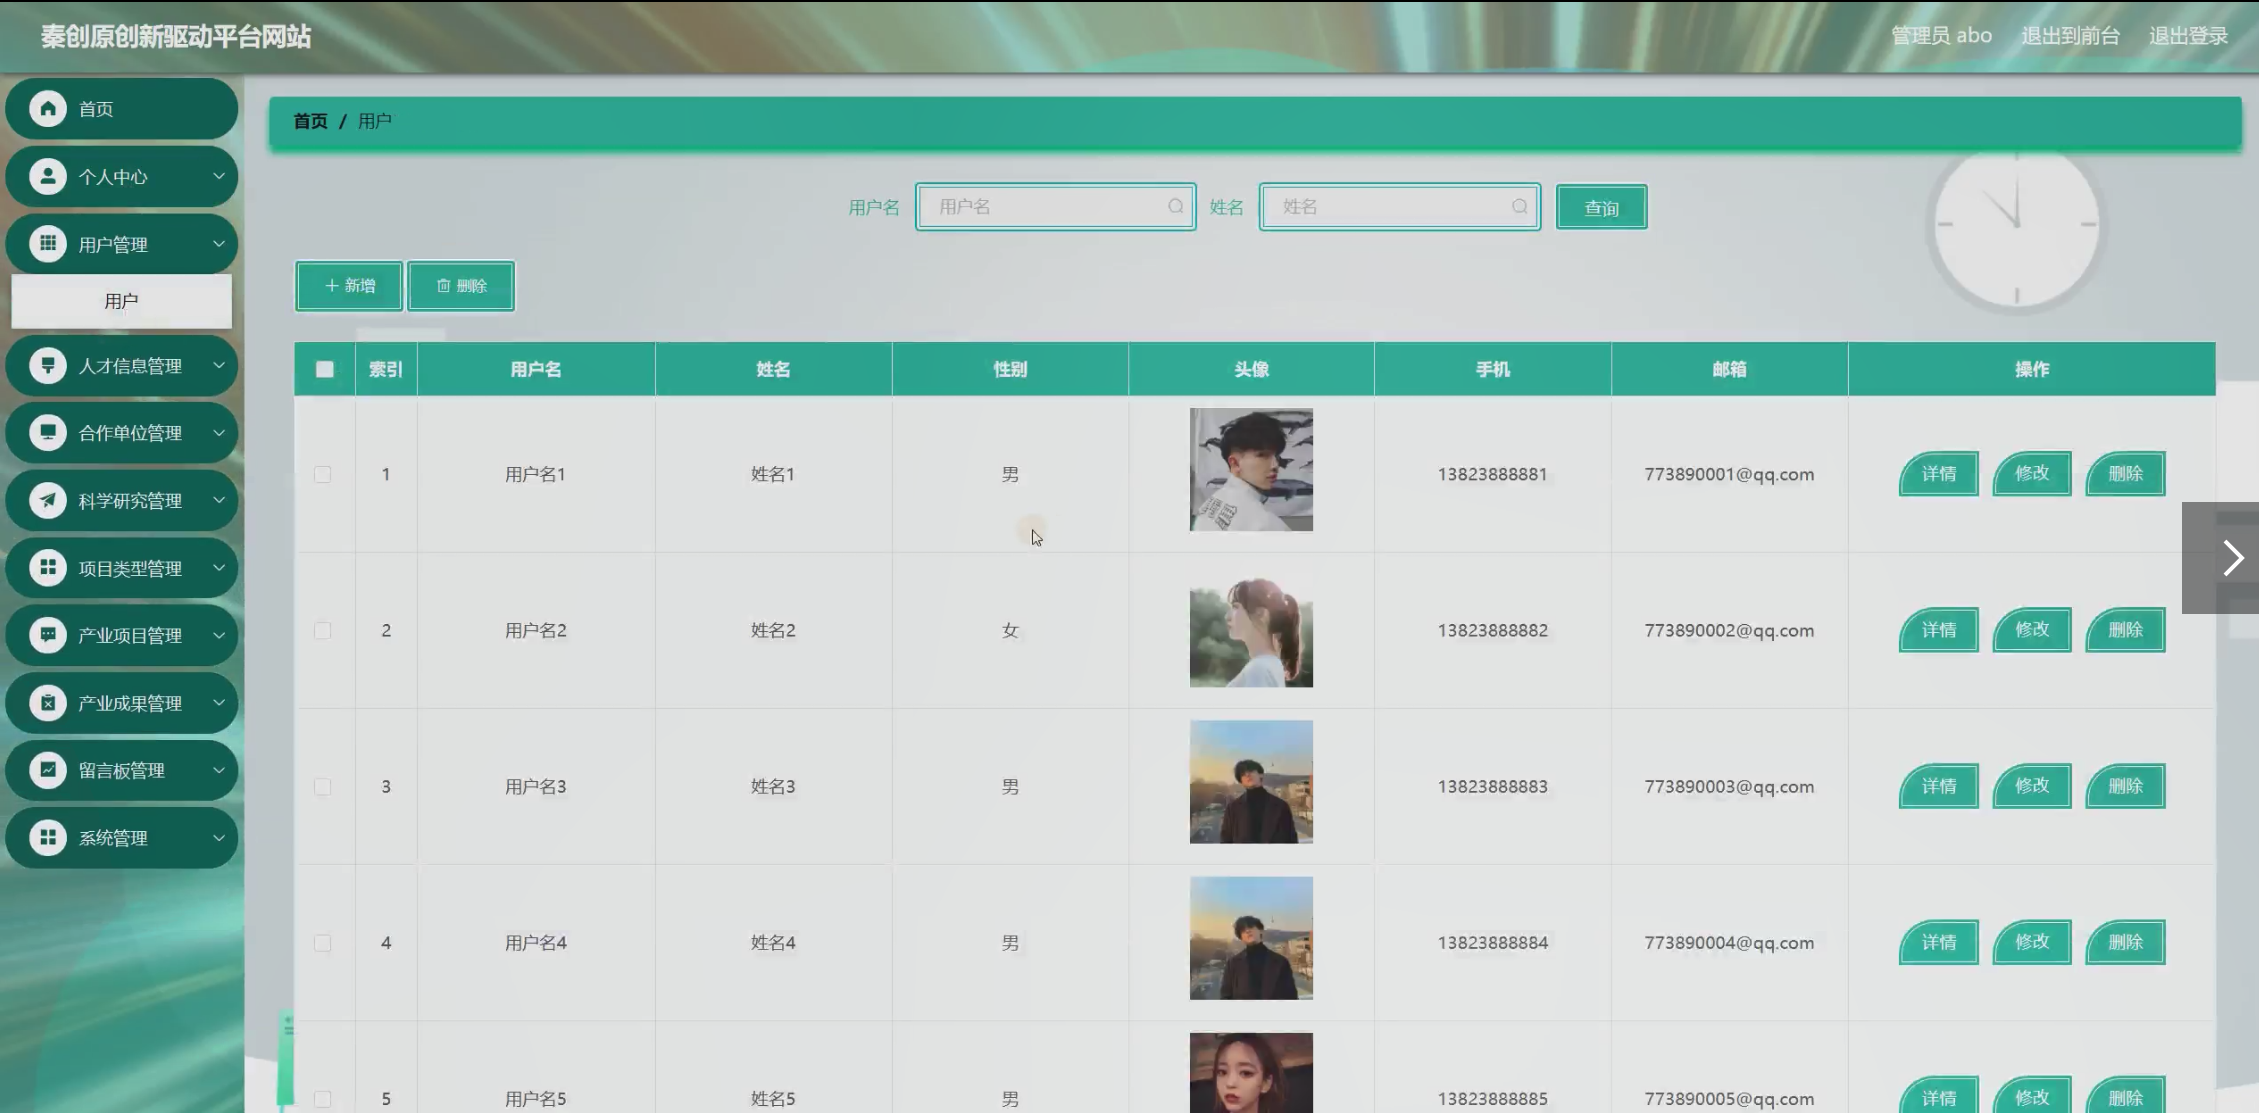Expand the 产业项目管理 menu chevron
Viewport: 2259px width, 1113px height.
[x=219, y=635]
